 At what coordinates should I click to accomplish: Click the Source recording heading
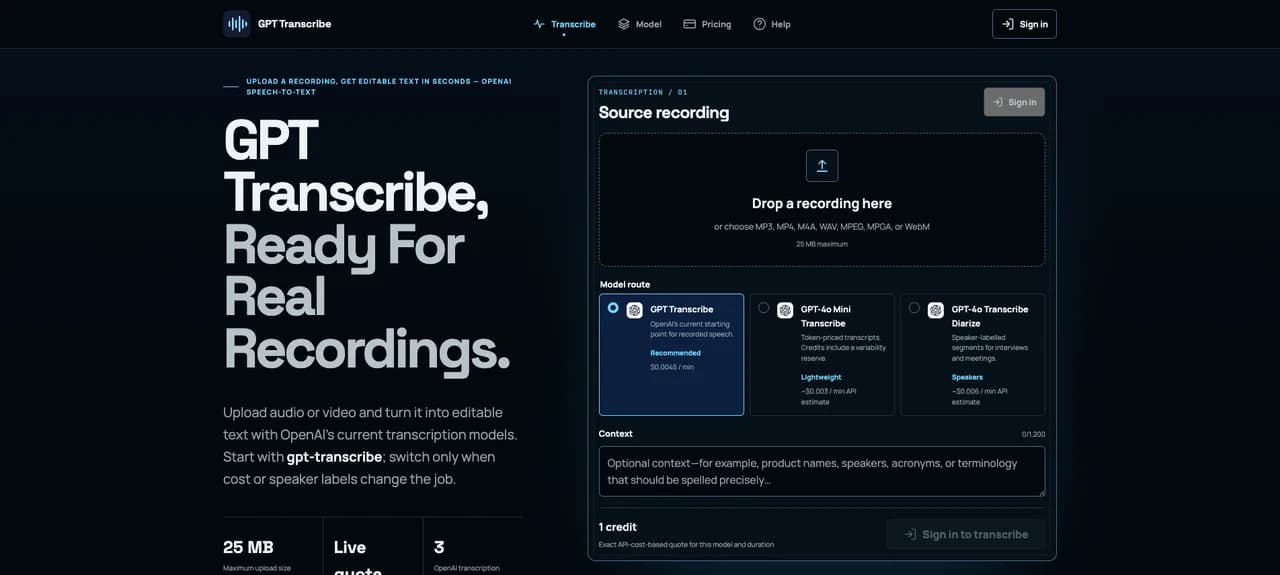pyautogui.click(x=664, y=112)
